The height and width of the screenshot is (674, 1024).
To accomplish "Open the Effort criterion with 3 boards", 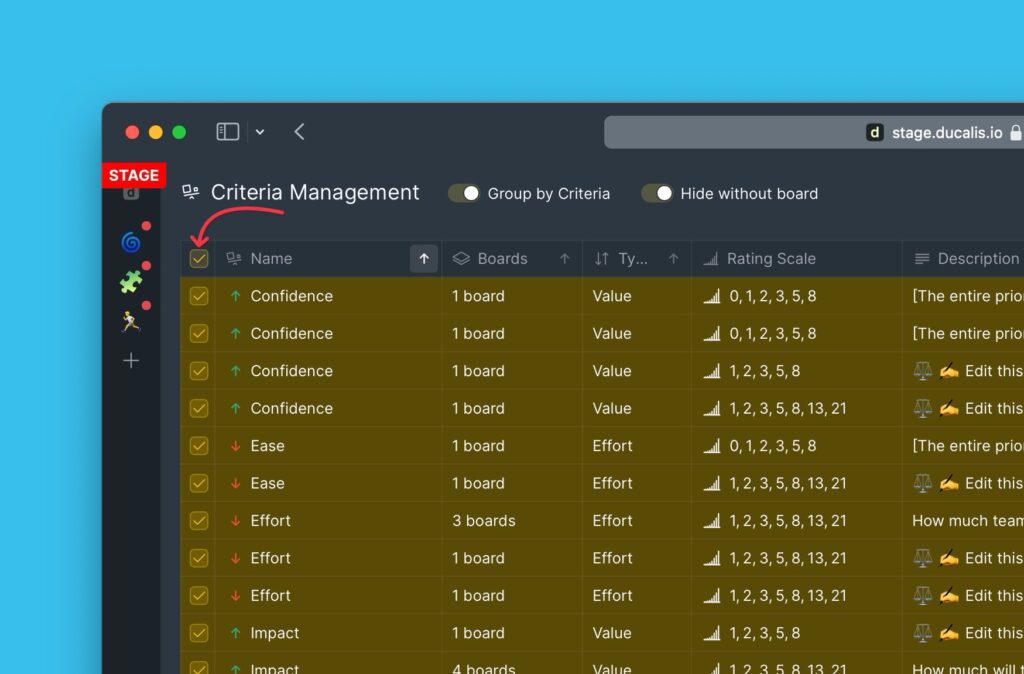I will tap(271, 521).
